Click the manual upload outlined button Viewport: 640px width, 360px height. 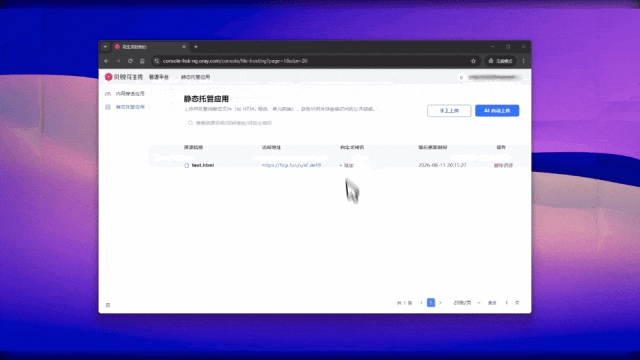click(x=449, y=111)
